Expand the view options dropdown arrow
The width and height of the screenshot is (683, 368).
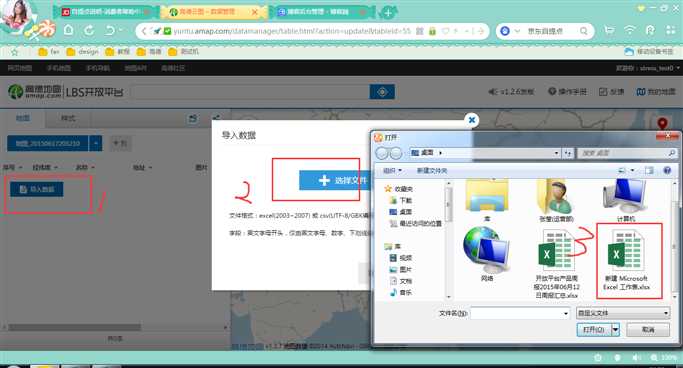click(632, 170)
